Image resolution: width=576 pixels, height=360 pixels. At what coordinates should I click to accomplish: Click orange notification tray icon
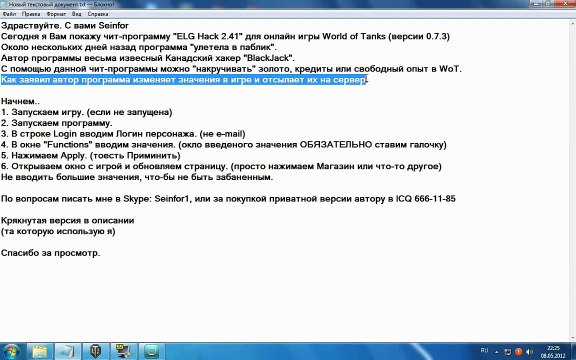[519, 352]
